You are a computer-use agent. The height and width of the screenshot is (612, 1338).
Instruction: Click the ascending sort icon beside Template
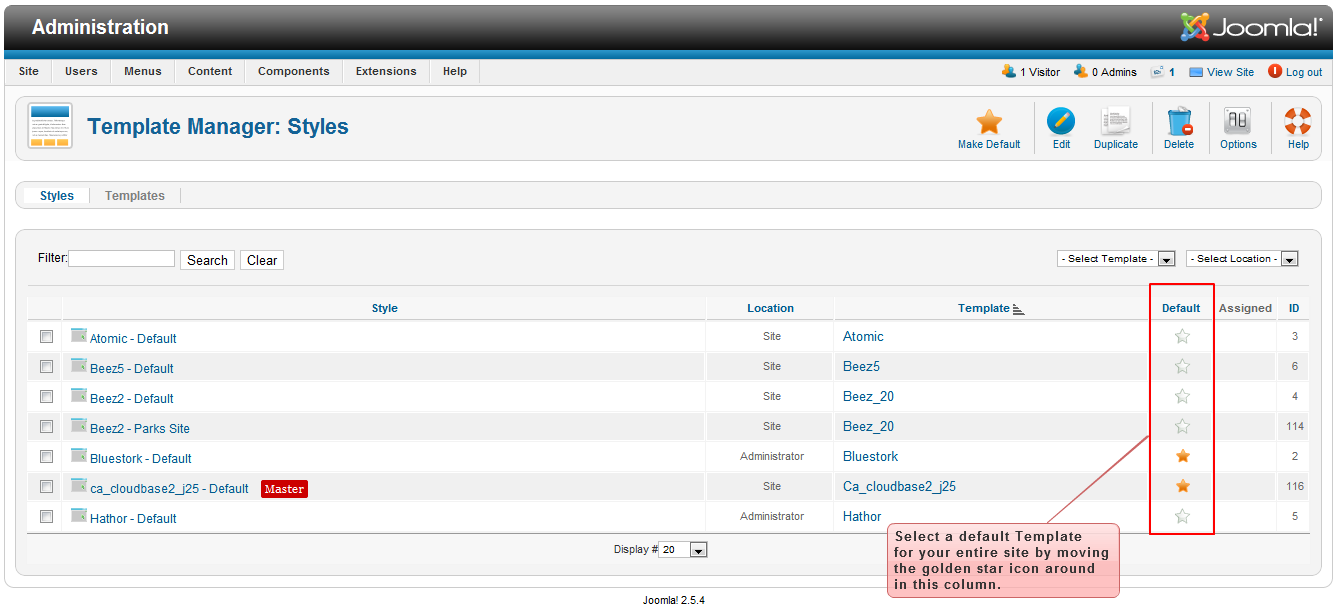pos(1019,309)
